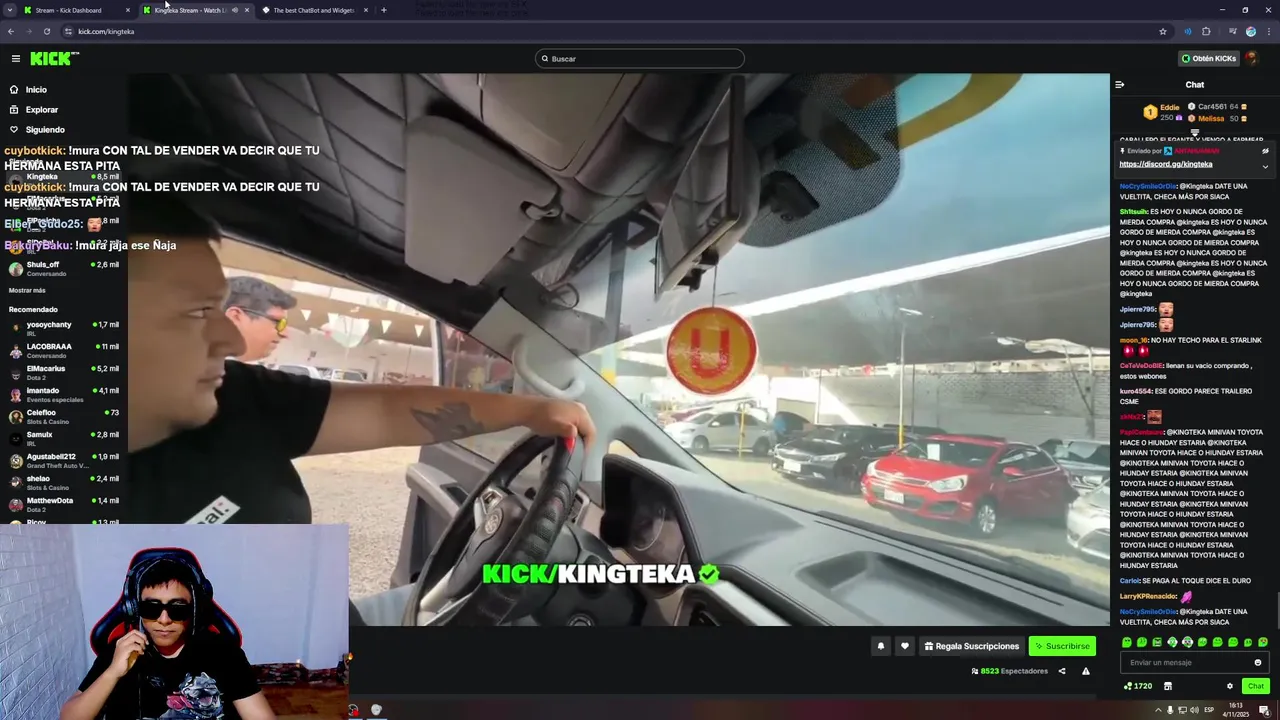Open ElMacarius recommended channel
This screenshot has width=1280, height=720.
pos(64,372)
